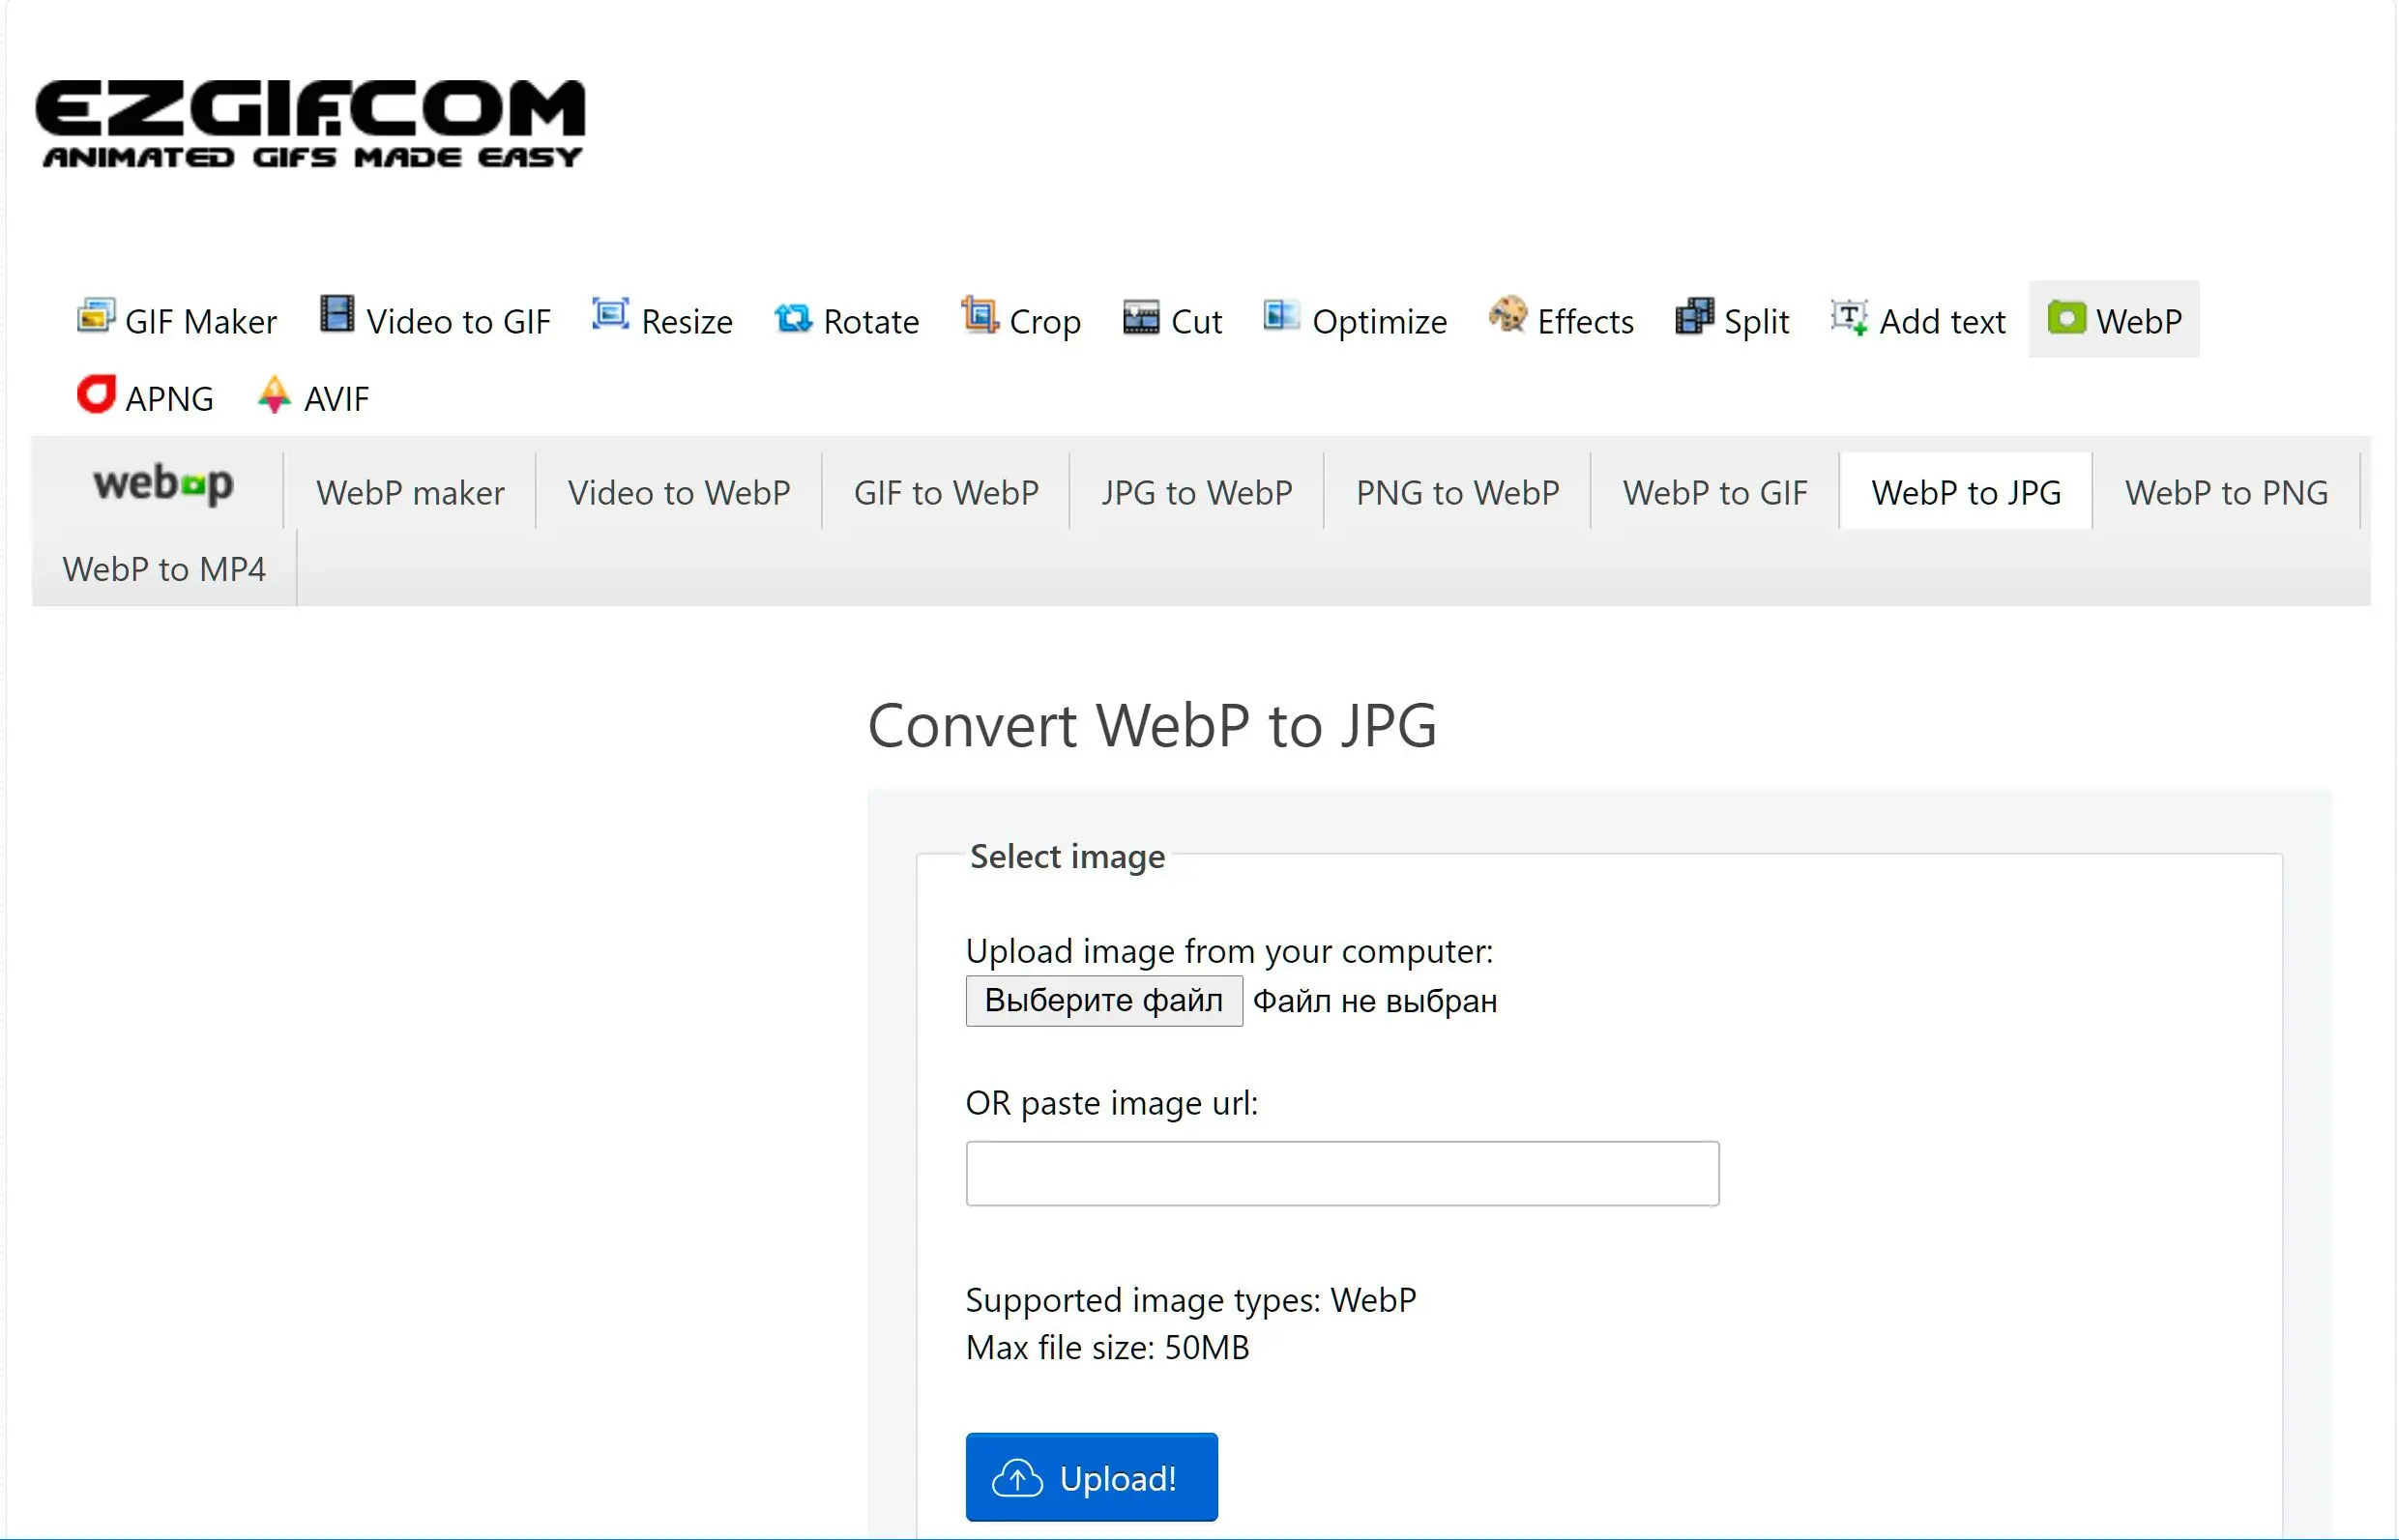Navigate to GIF to WebP converter
Screen dimensions: 2399x1540
[944, 489]
